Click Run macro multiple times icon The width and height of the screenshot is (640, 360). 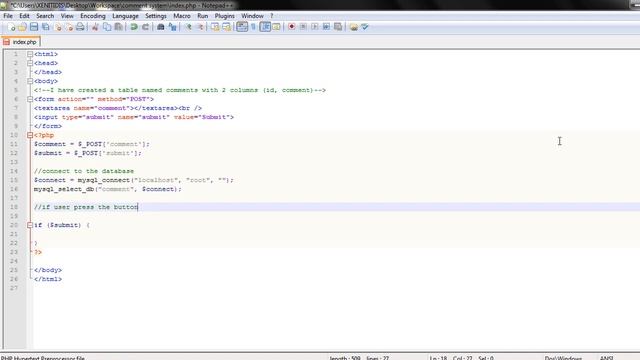(x=326, y=27)
